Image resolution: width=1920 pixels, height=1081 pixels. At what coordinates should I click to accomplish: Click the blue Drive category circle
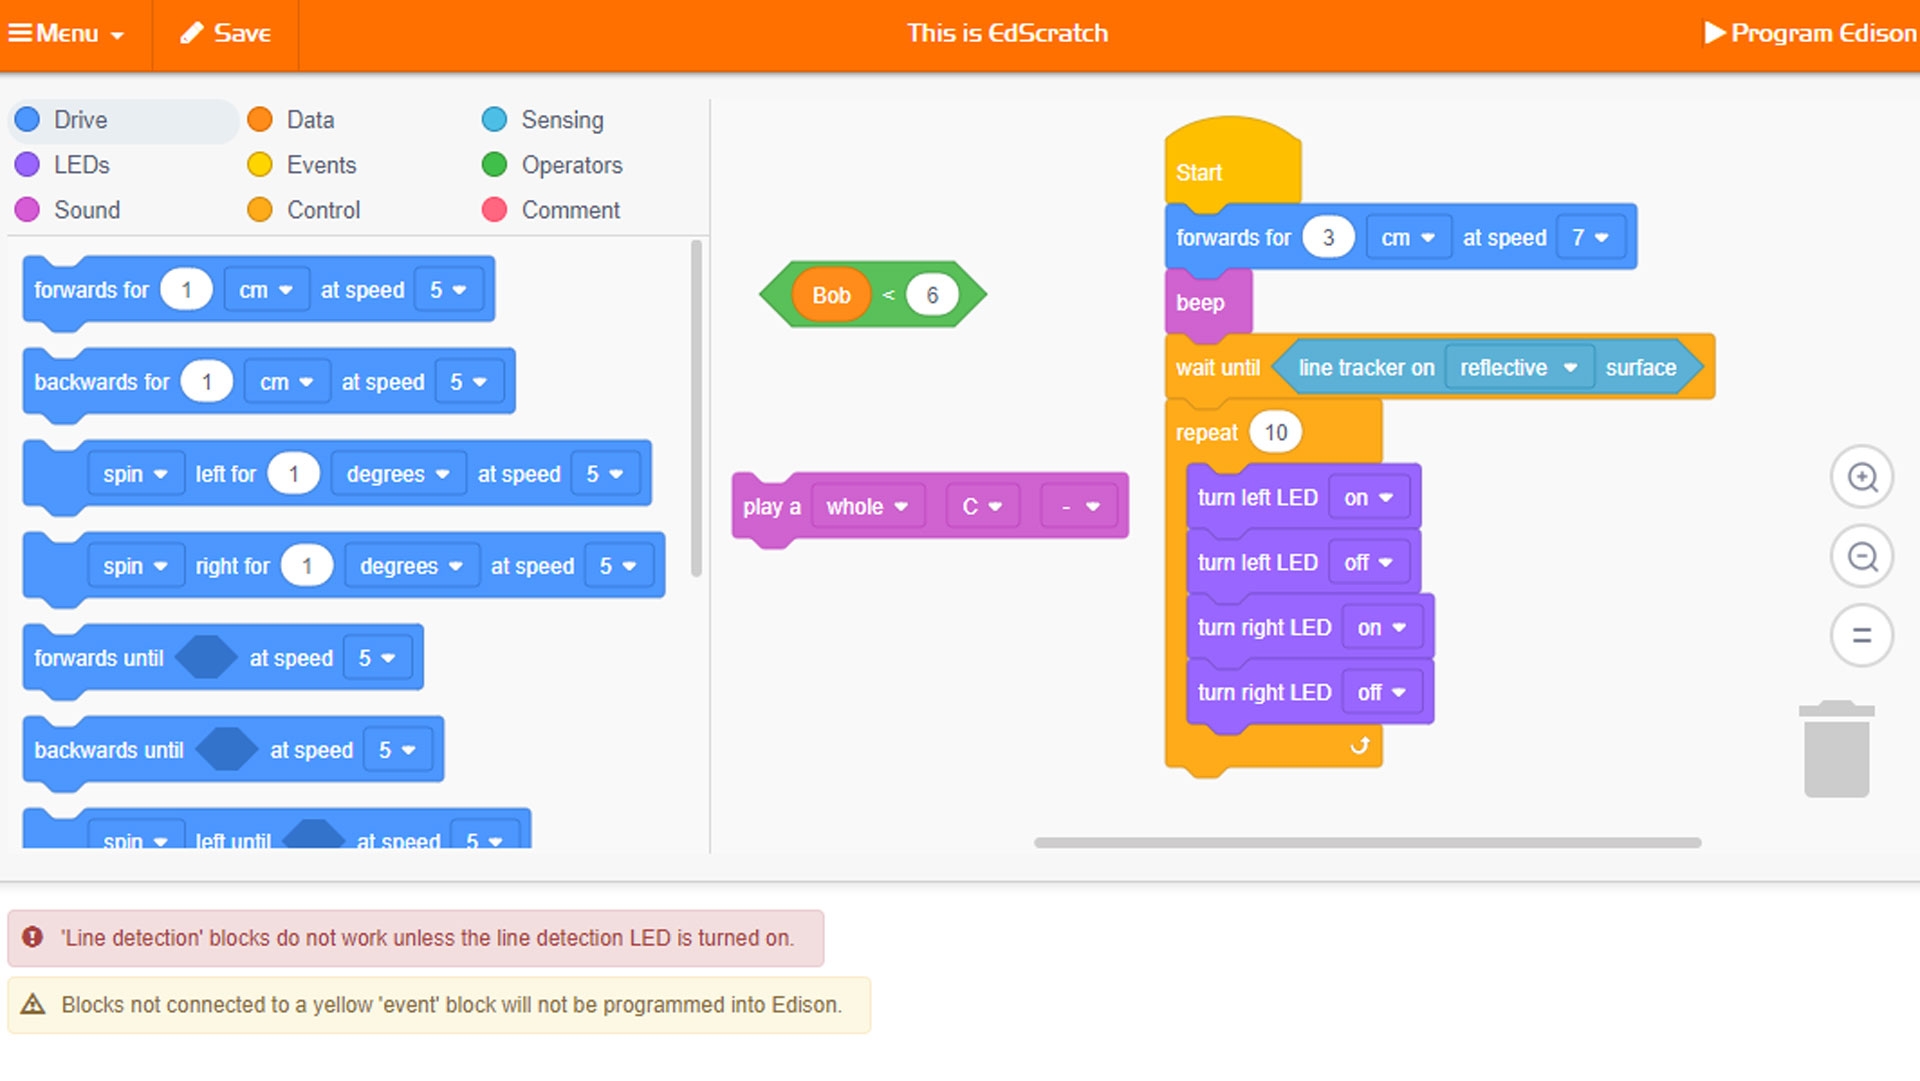point(28,120)
